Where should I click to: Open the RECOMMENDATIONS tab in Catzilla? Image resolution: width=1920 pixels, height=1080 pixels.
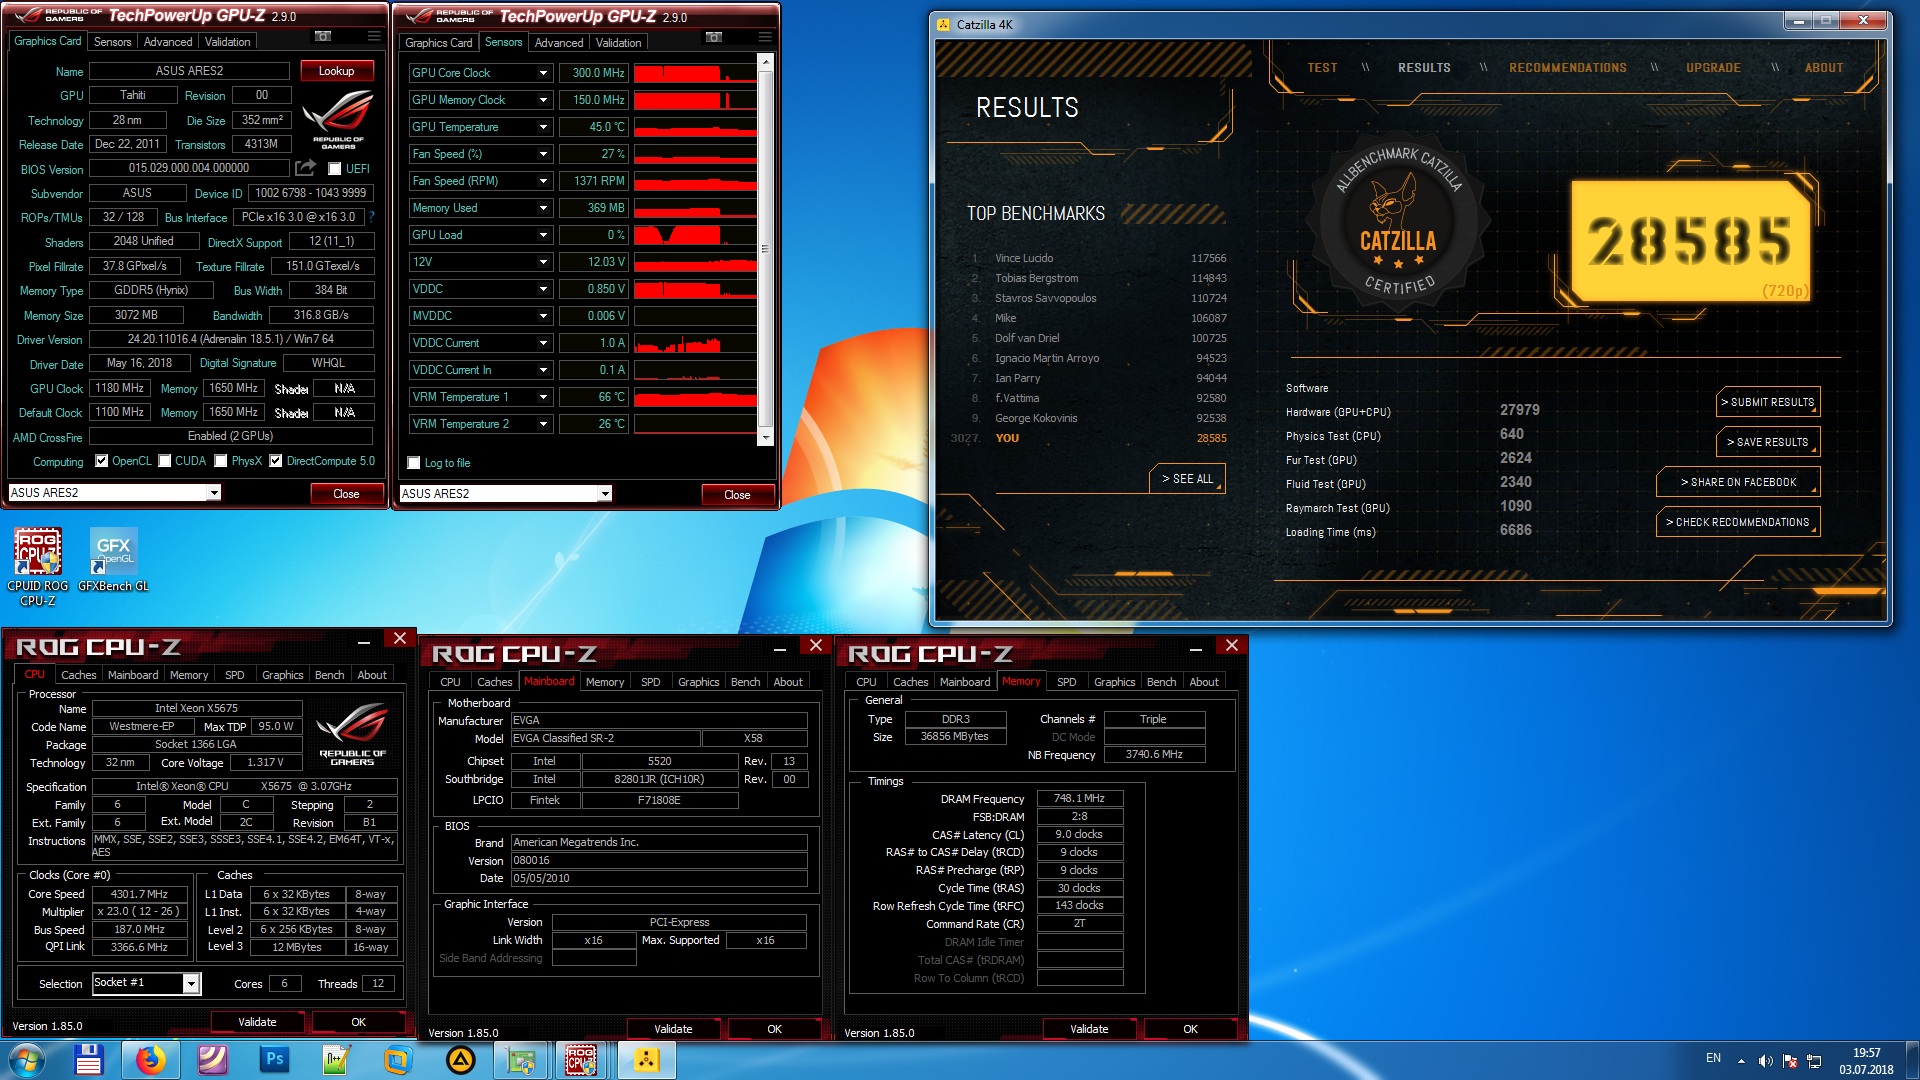1567,68
